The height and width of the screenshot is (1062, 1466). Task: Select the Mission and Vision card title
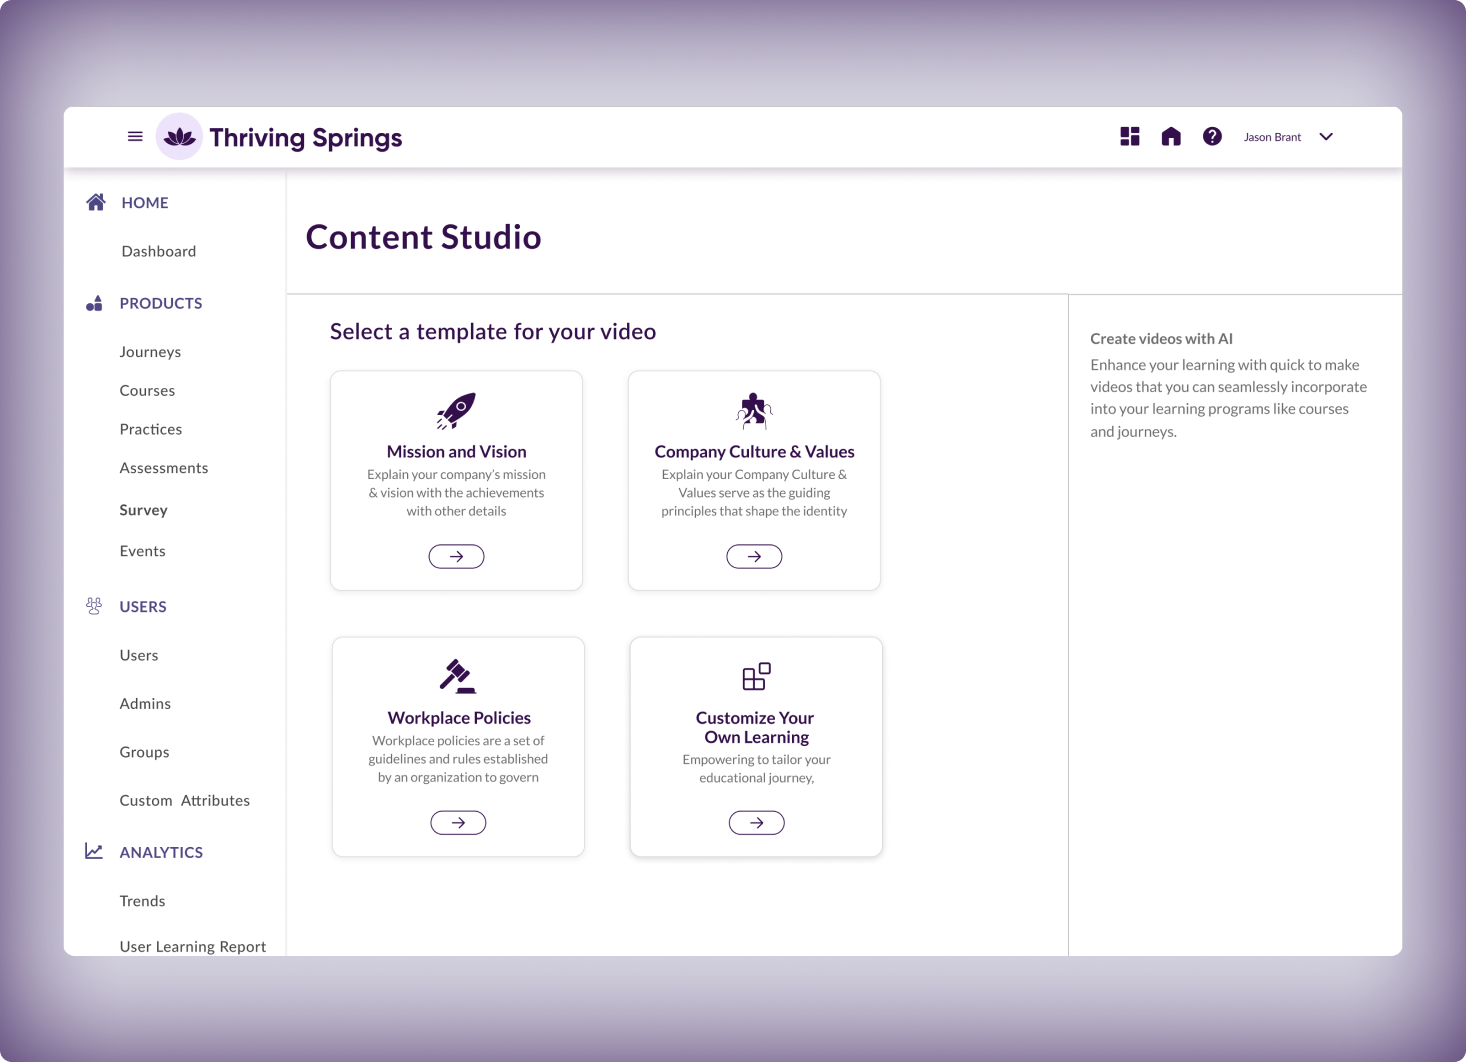456,452
